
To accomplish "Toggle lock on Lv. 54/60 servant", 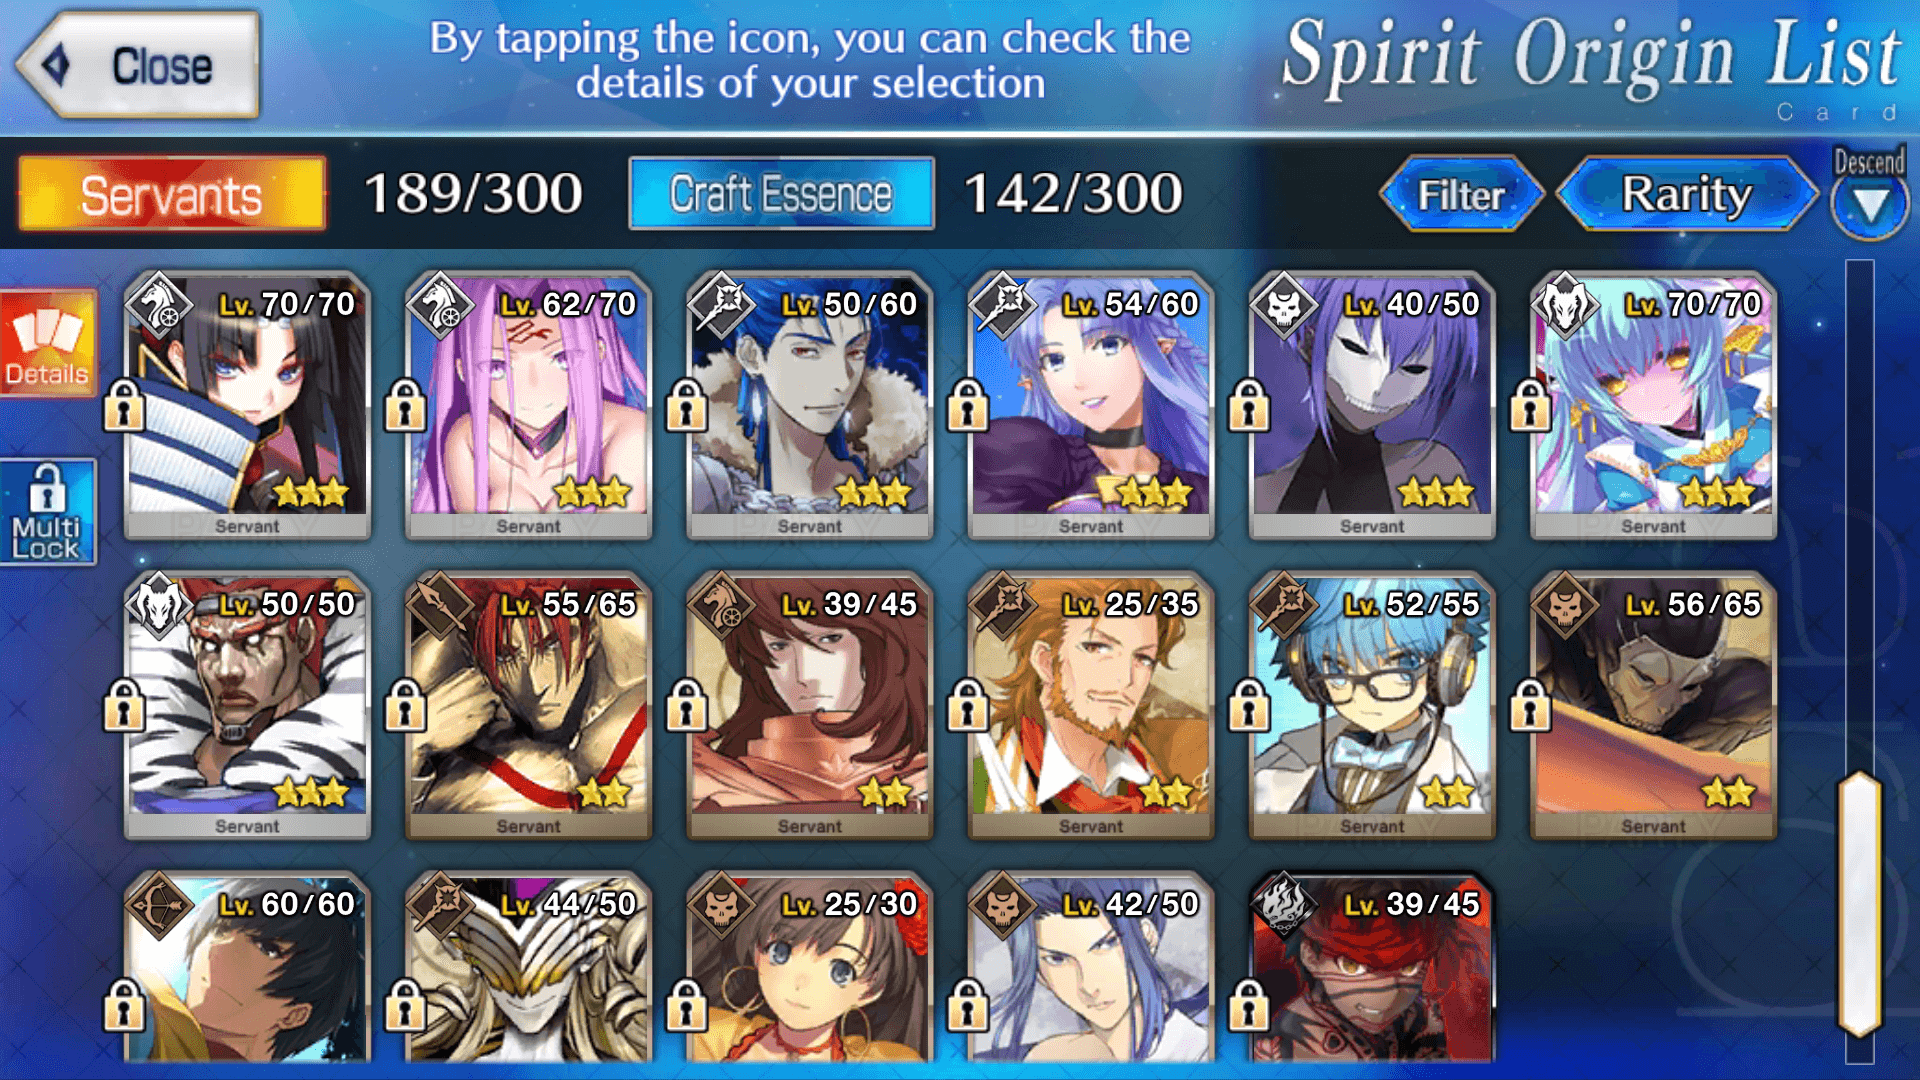I will [x=968, y=405].
